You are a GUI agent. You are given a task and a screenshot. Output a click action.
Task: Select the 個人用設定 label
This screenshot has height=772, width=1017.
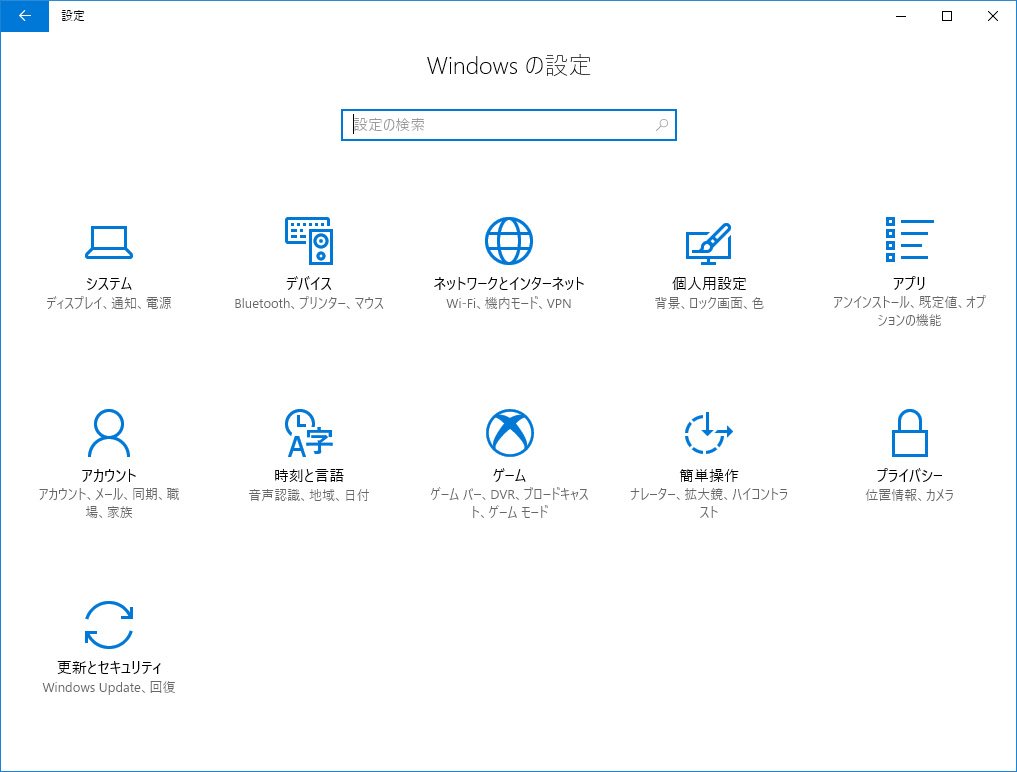(x=709, y=283)
